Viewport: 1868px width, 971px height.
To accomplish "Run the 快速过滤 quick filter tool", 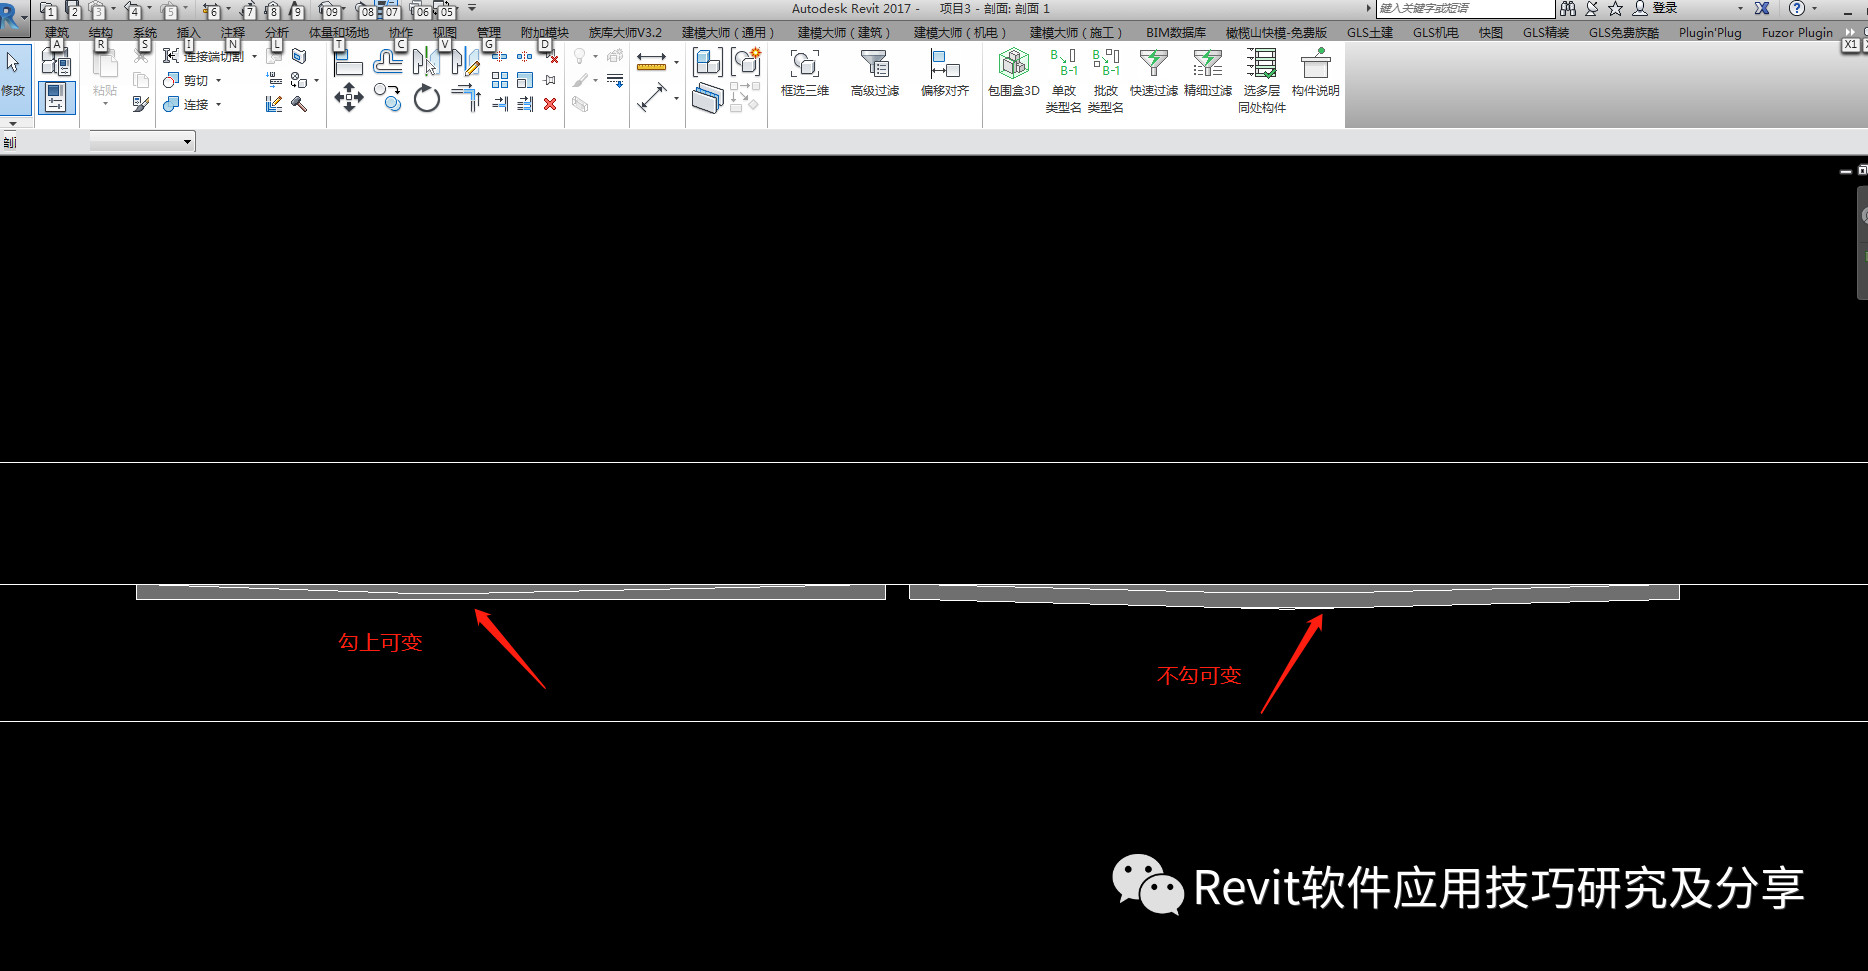I will click(x=1154, y=73).
